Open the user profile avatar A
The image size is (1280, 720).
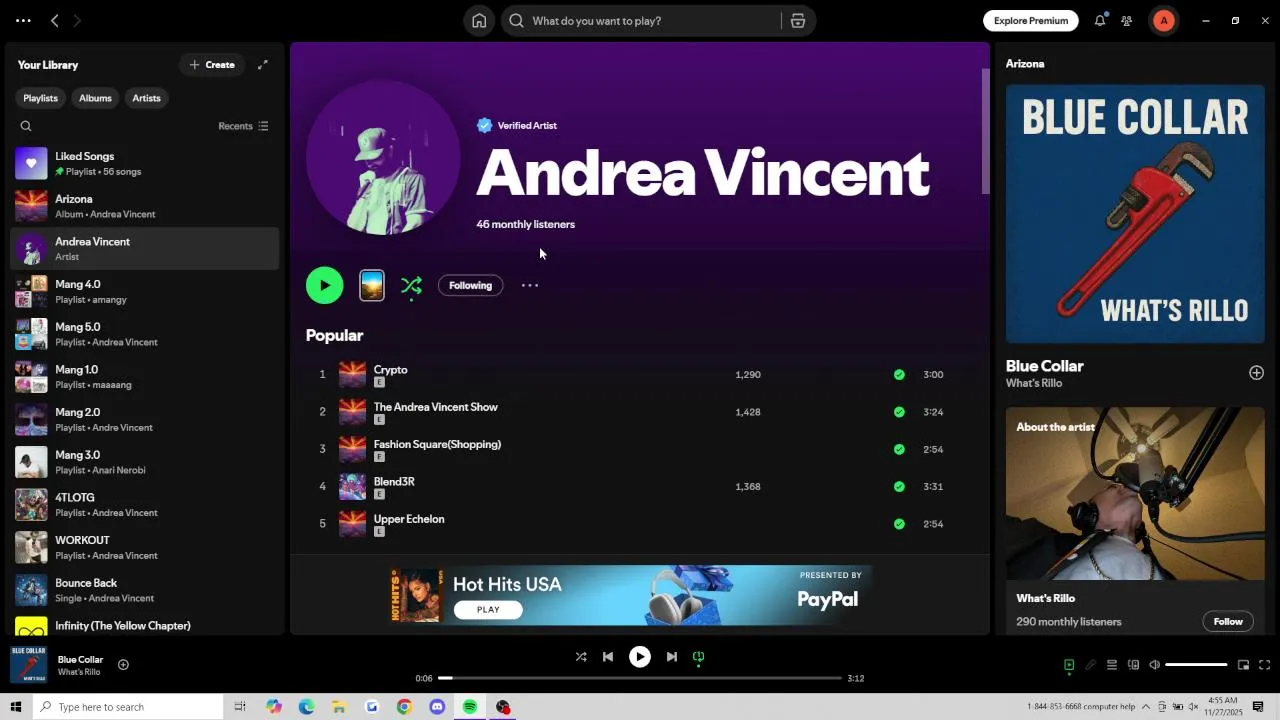point(1164,21)
